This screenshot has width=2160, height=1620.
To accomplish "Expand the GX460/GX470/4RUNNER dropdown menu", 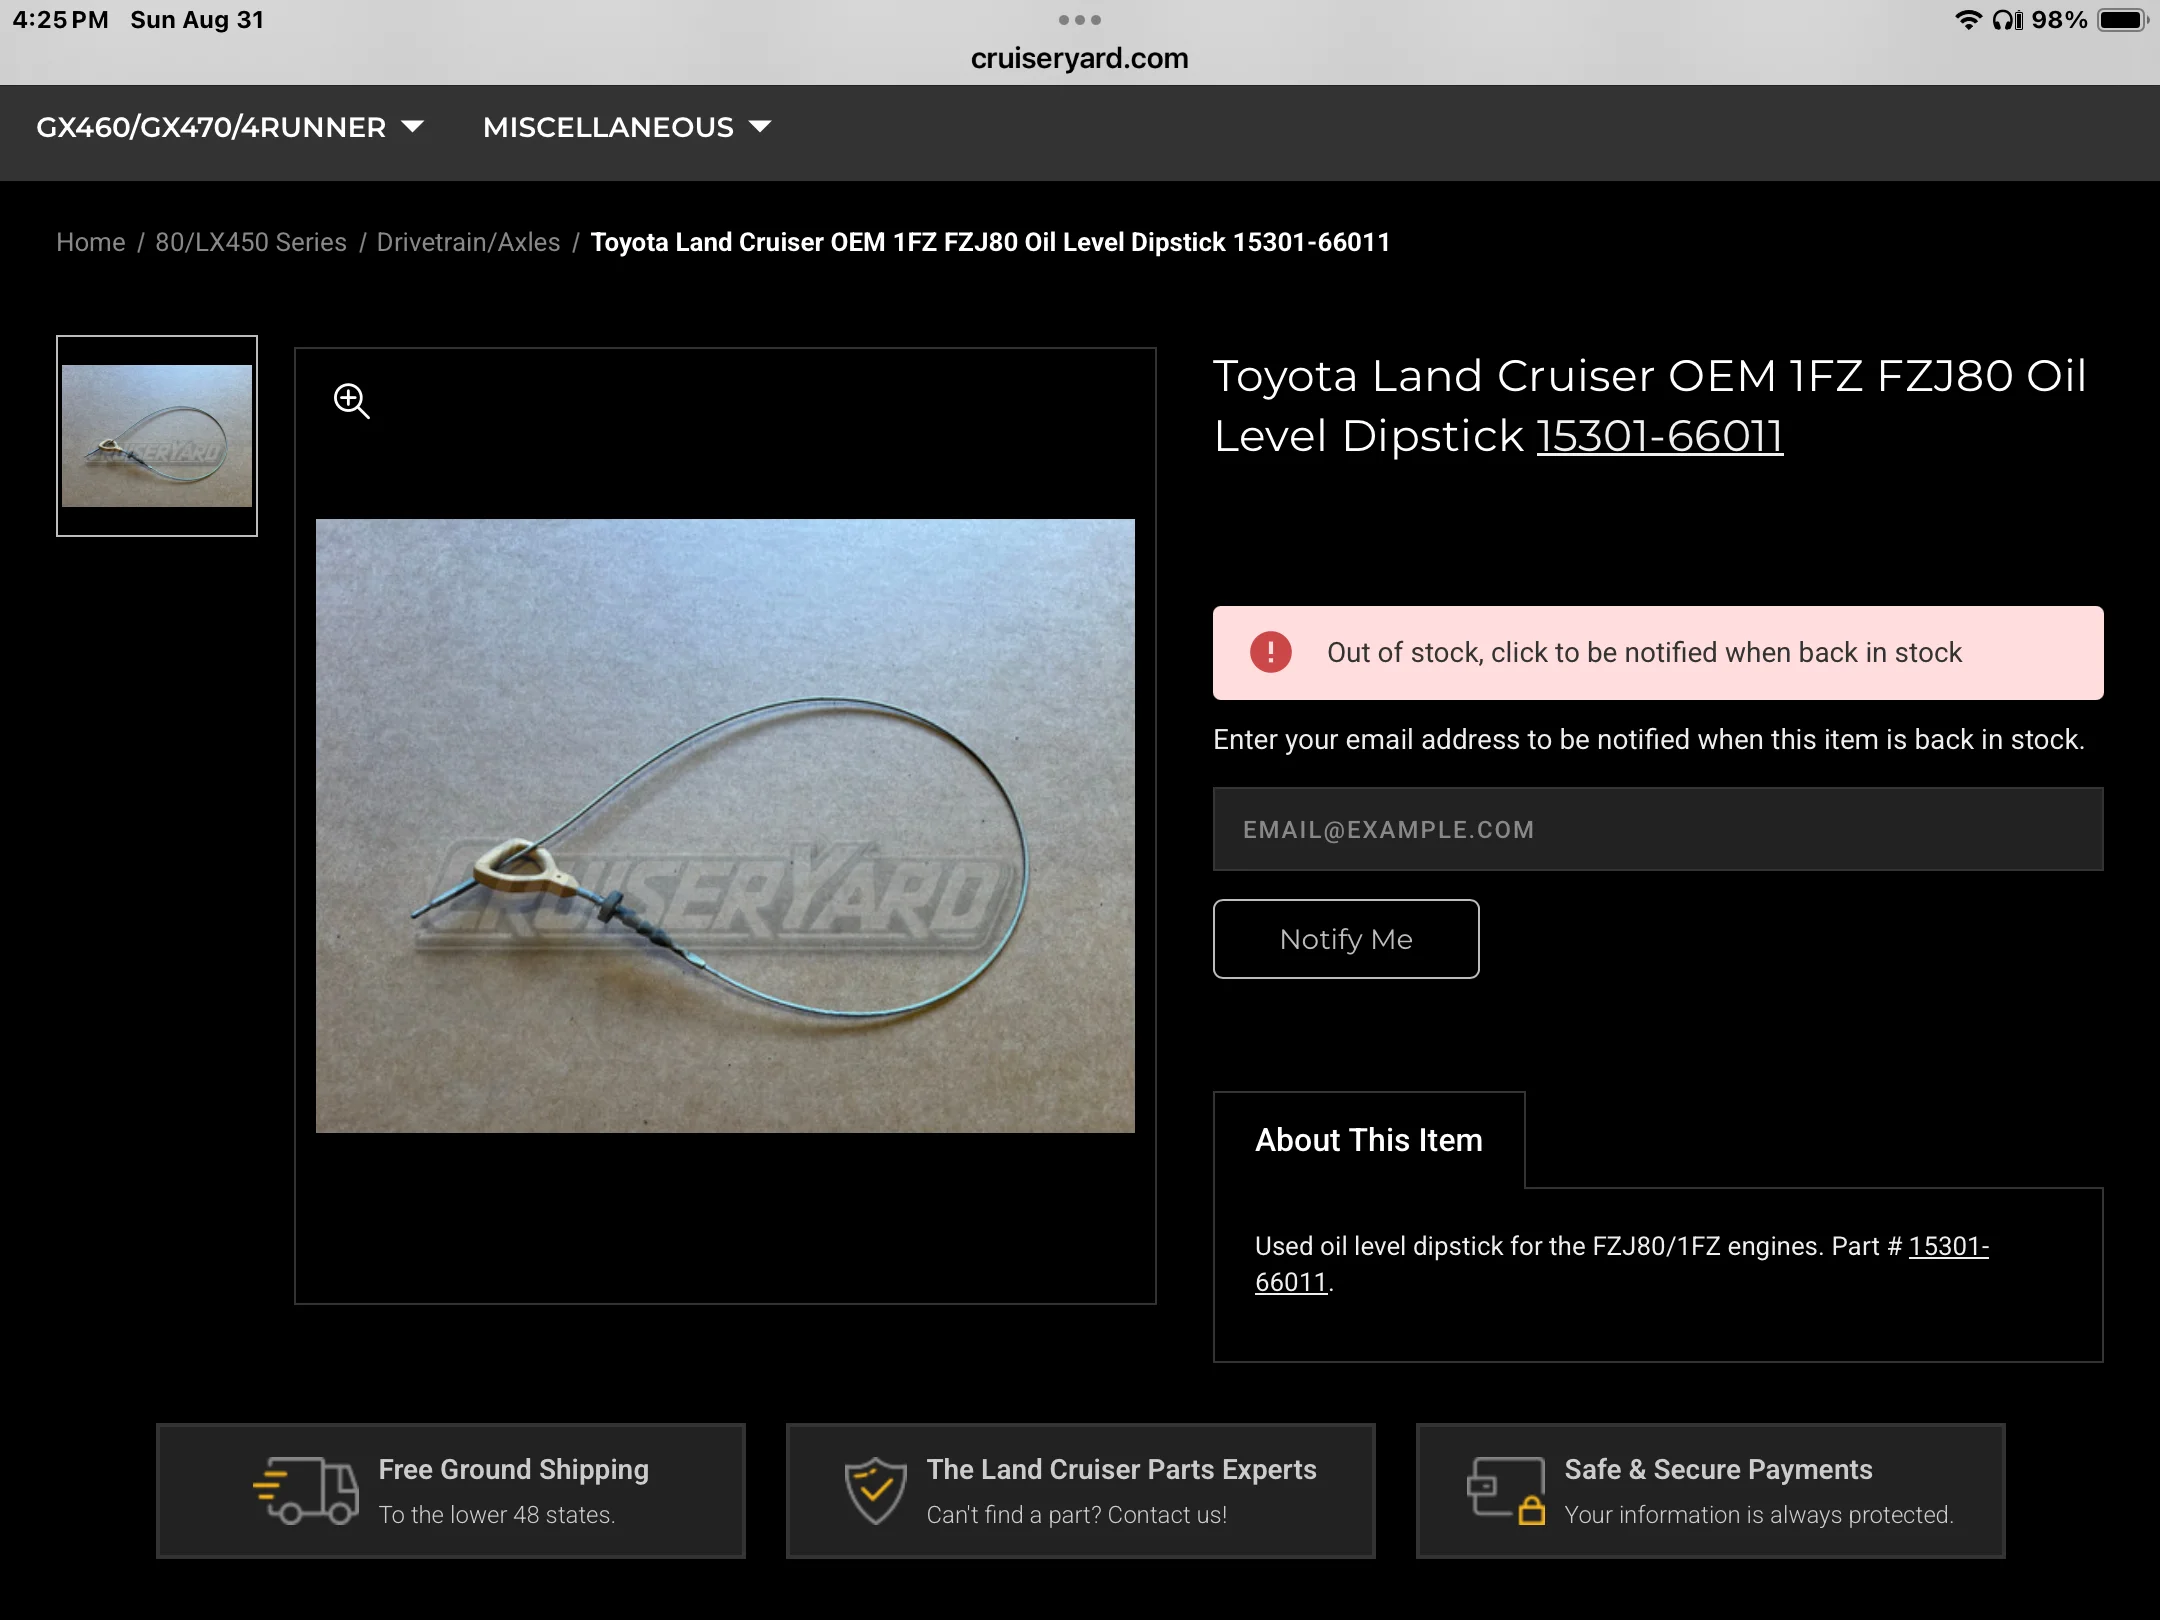I will [x=211, y=127].
